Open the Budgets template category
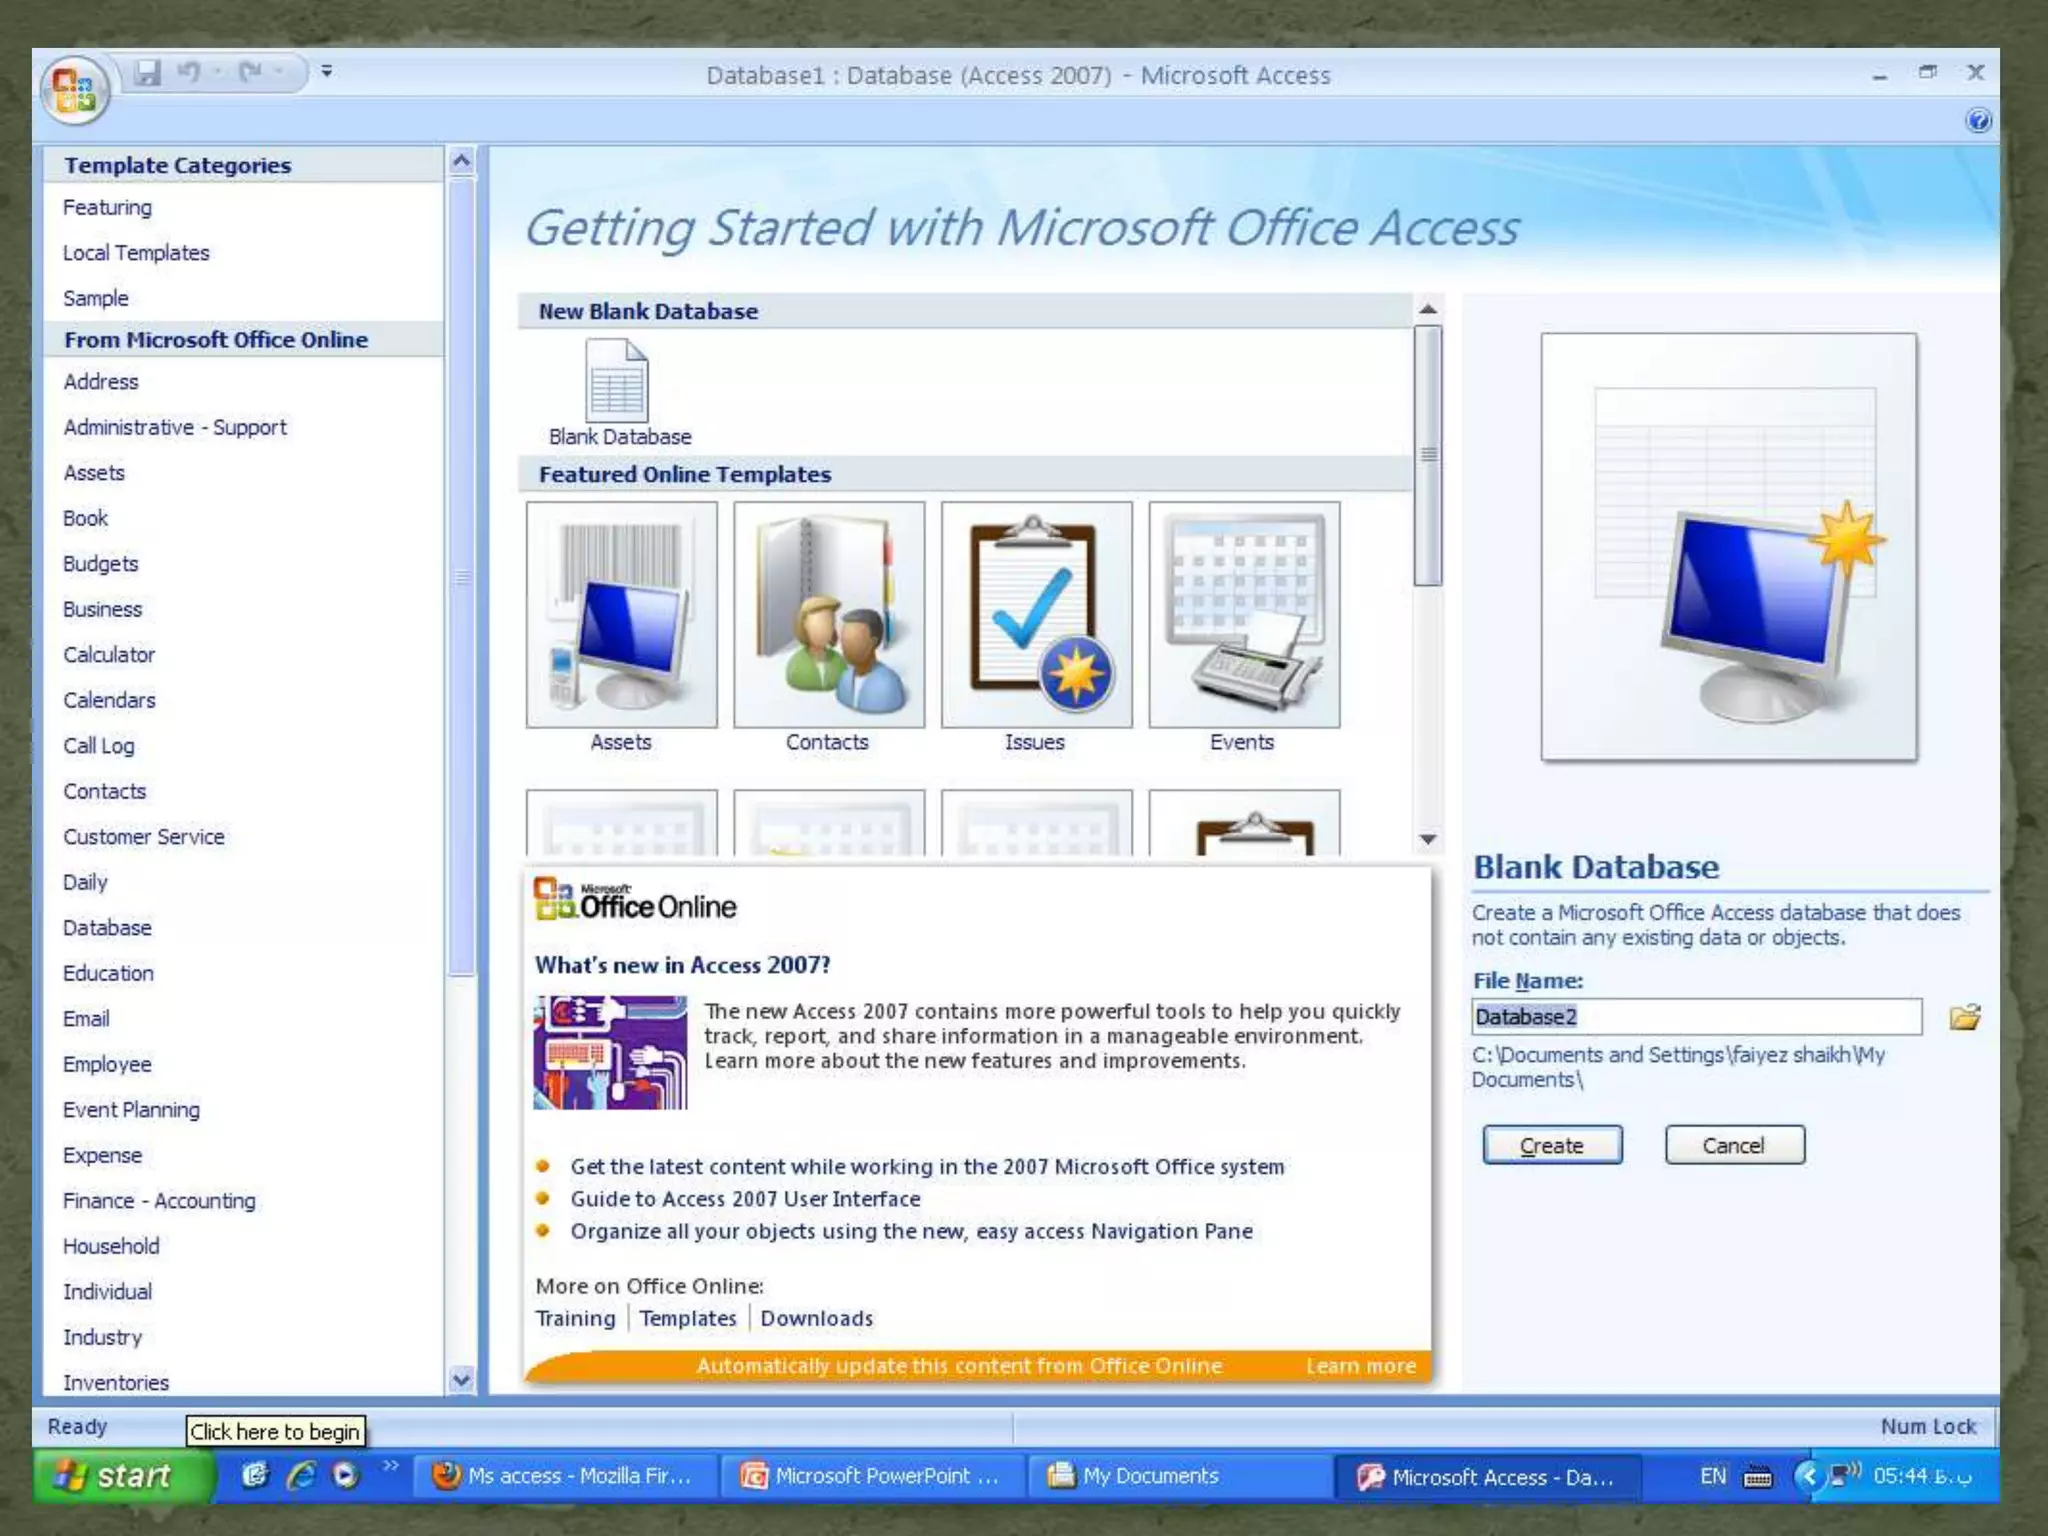The image size is (2048, 1536). [100, 564]
